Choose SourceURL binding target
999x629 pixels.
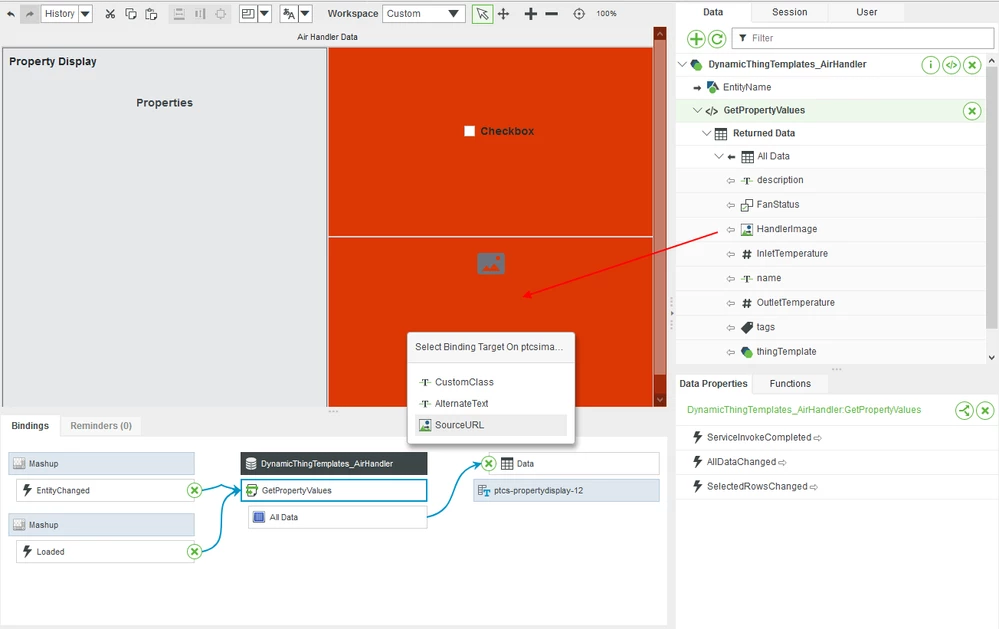[491, 425]
